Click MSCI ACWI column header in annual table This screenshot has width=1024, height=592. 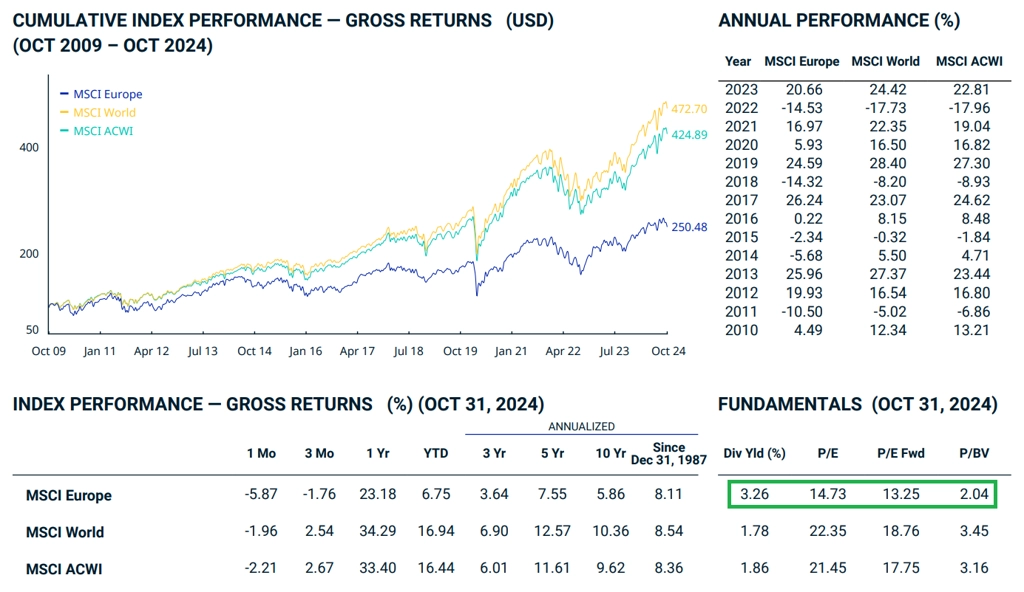pos(969,61)
